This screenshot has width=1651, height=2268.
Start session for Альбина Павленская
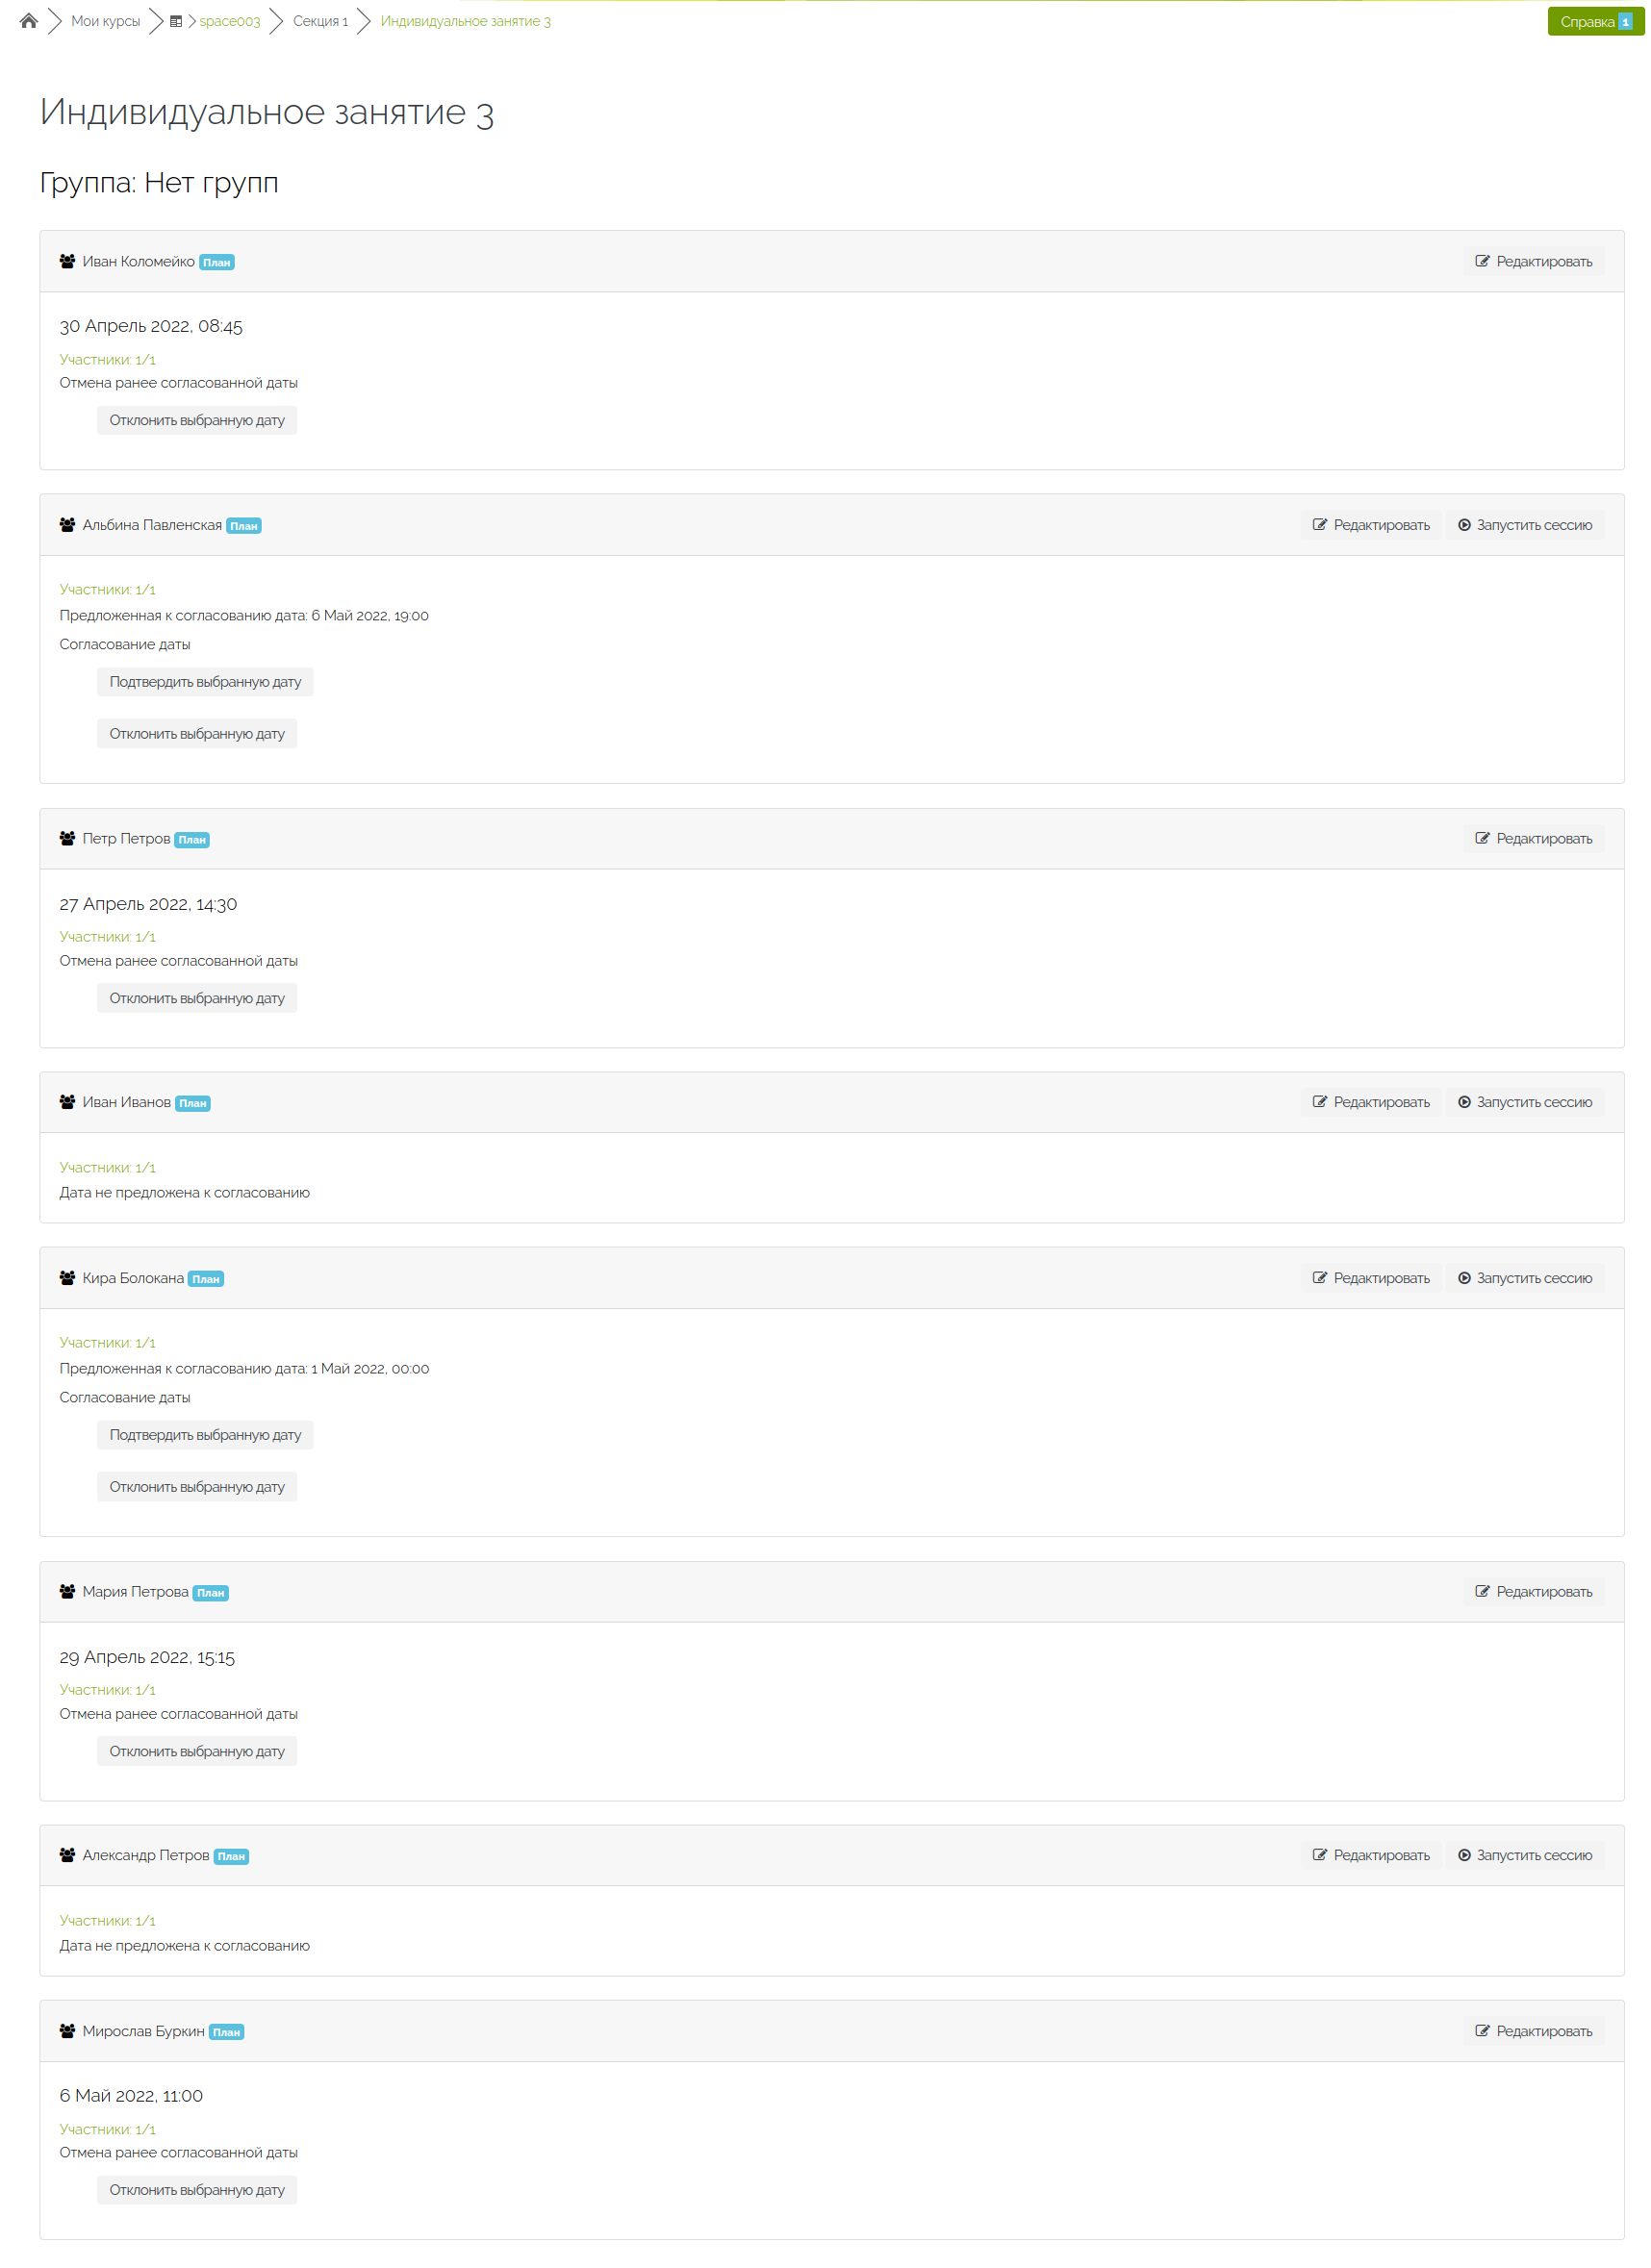pos(1524,525)
